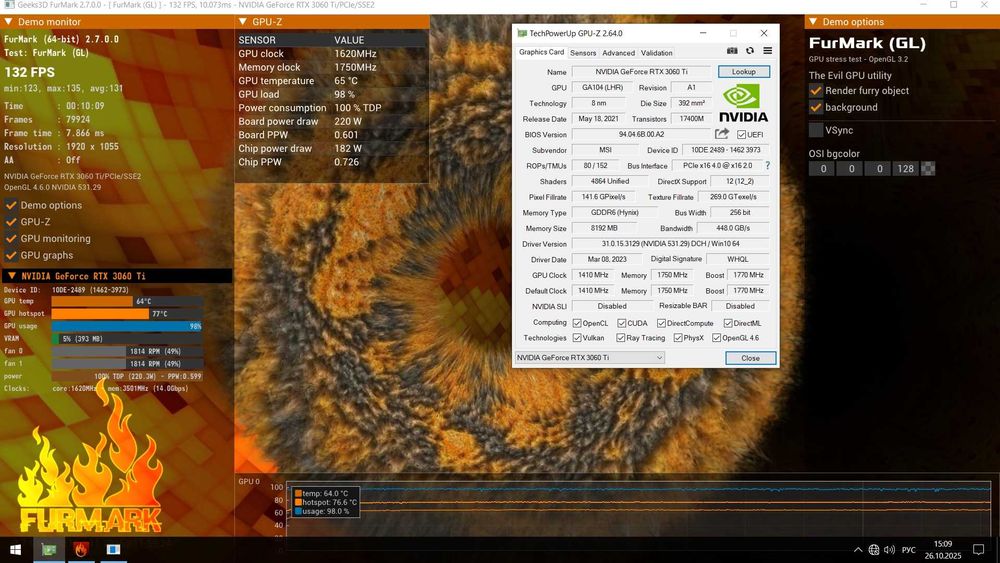Open the GPU selector dropdown in GPU-Z
1000x563 pixels.
tap(589, 358)
